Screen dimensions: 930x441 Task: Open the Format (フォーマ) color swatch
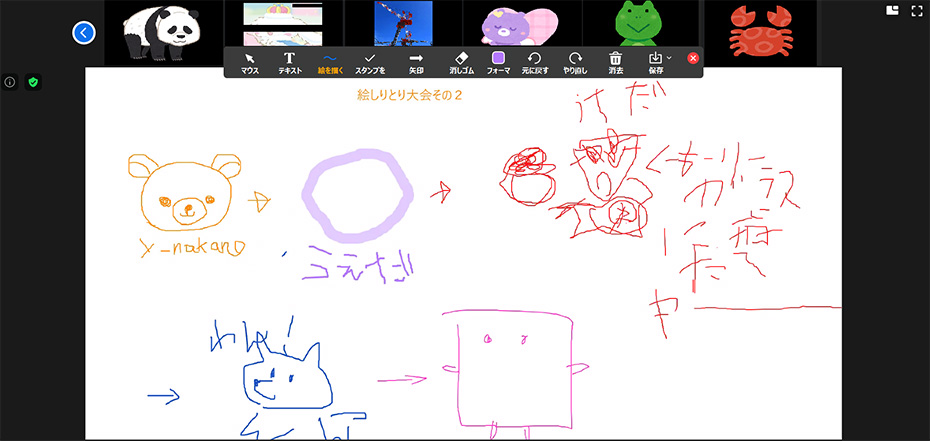point(498,63)
